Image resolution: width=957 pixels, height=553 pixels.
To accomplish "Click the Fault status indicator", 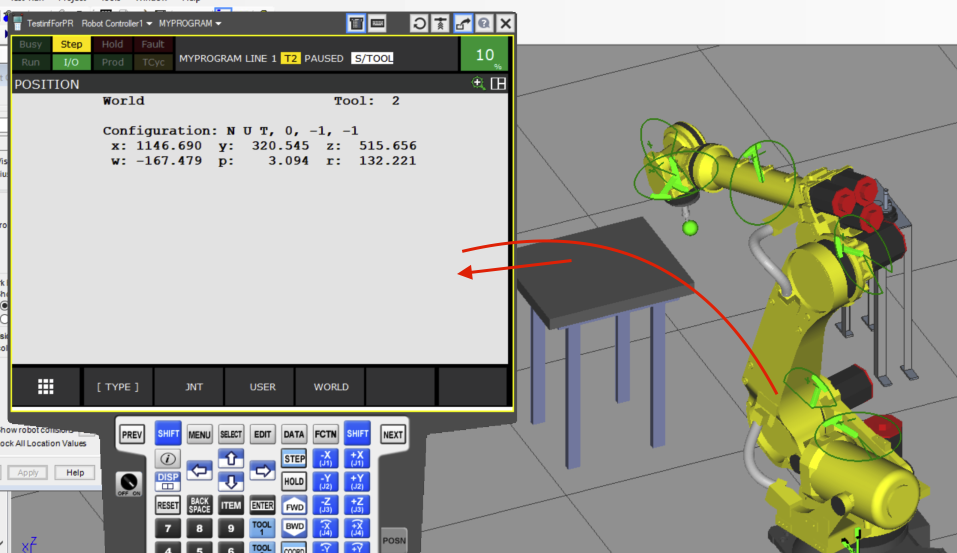I will click(x=153, y=44).
